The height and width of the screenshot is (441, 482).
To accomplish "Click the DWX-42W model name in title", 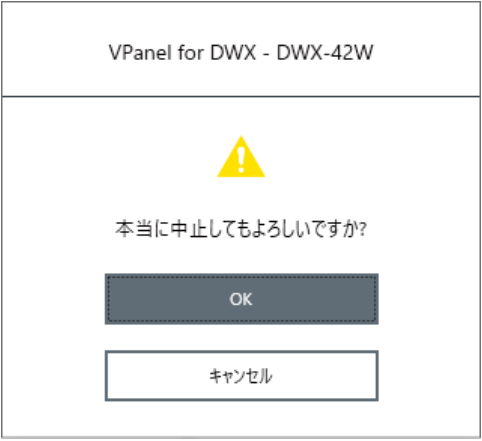I will [325, 52].
